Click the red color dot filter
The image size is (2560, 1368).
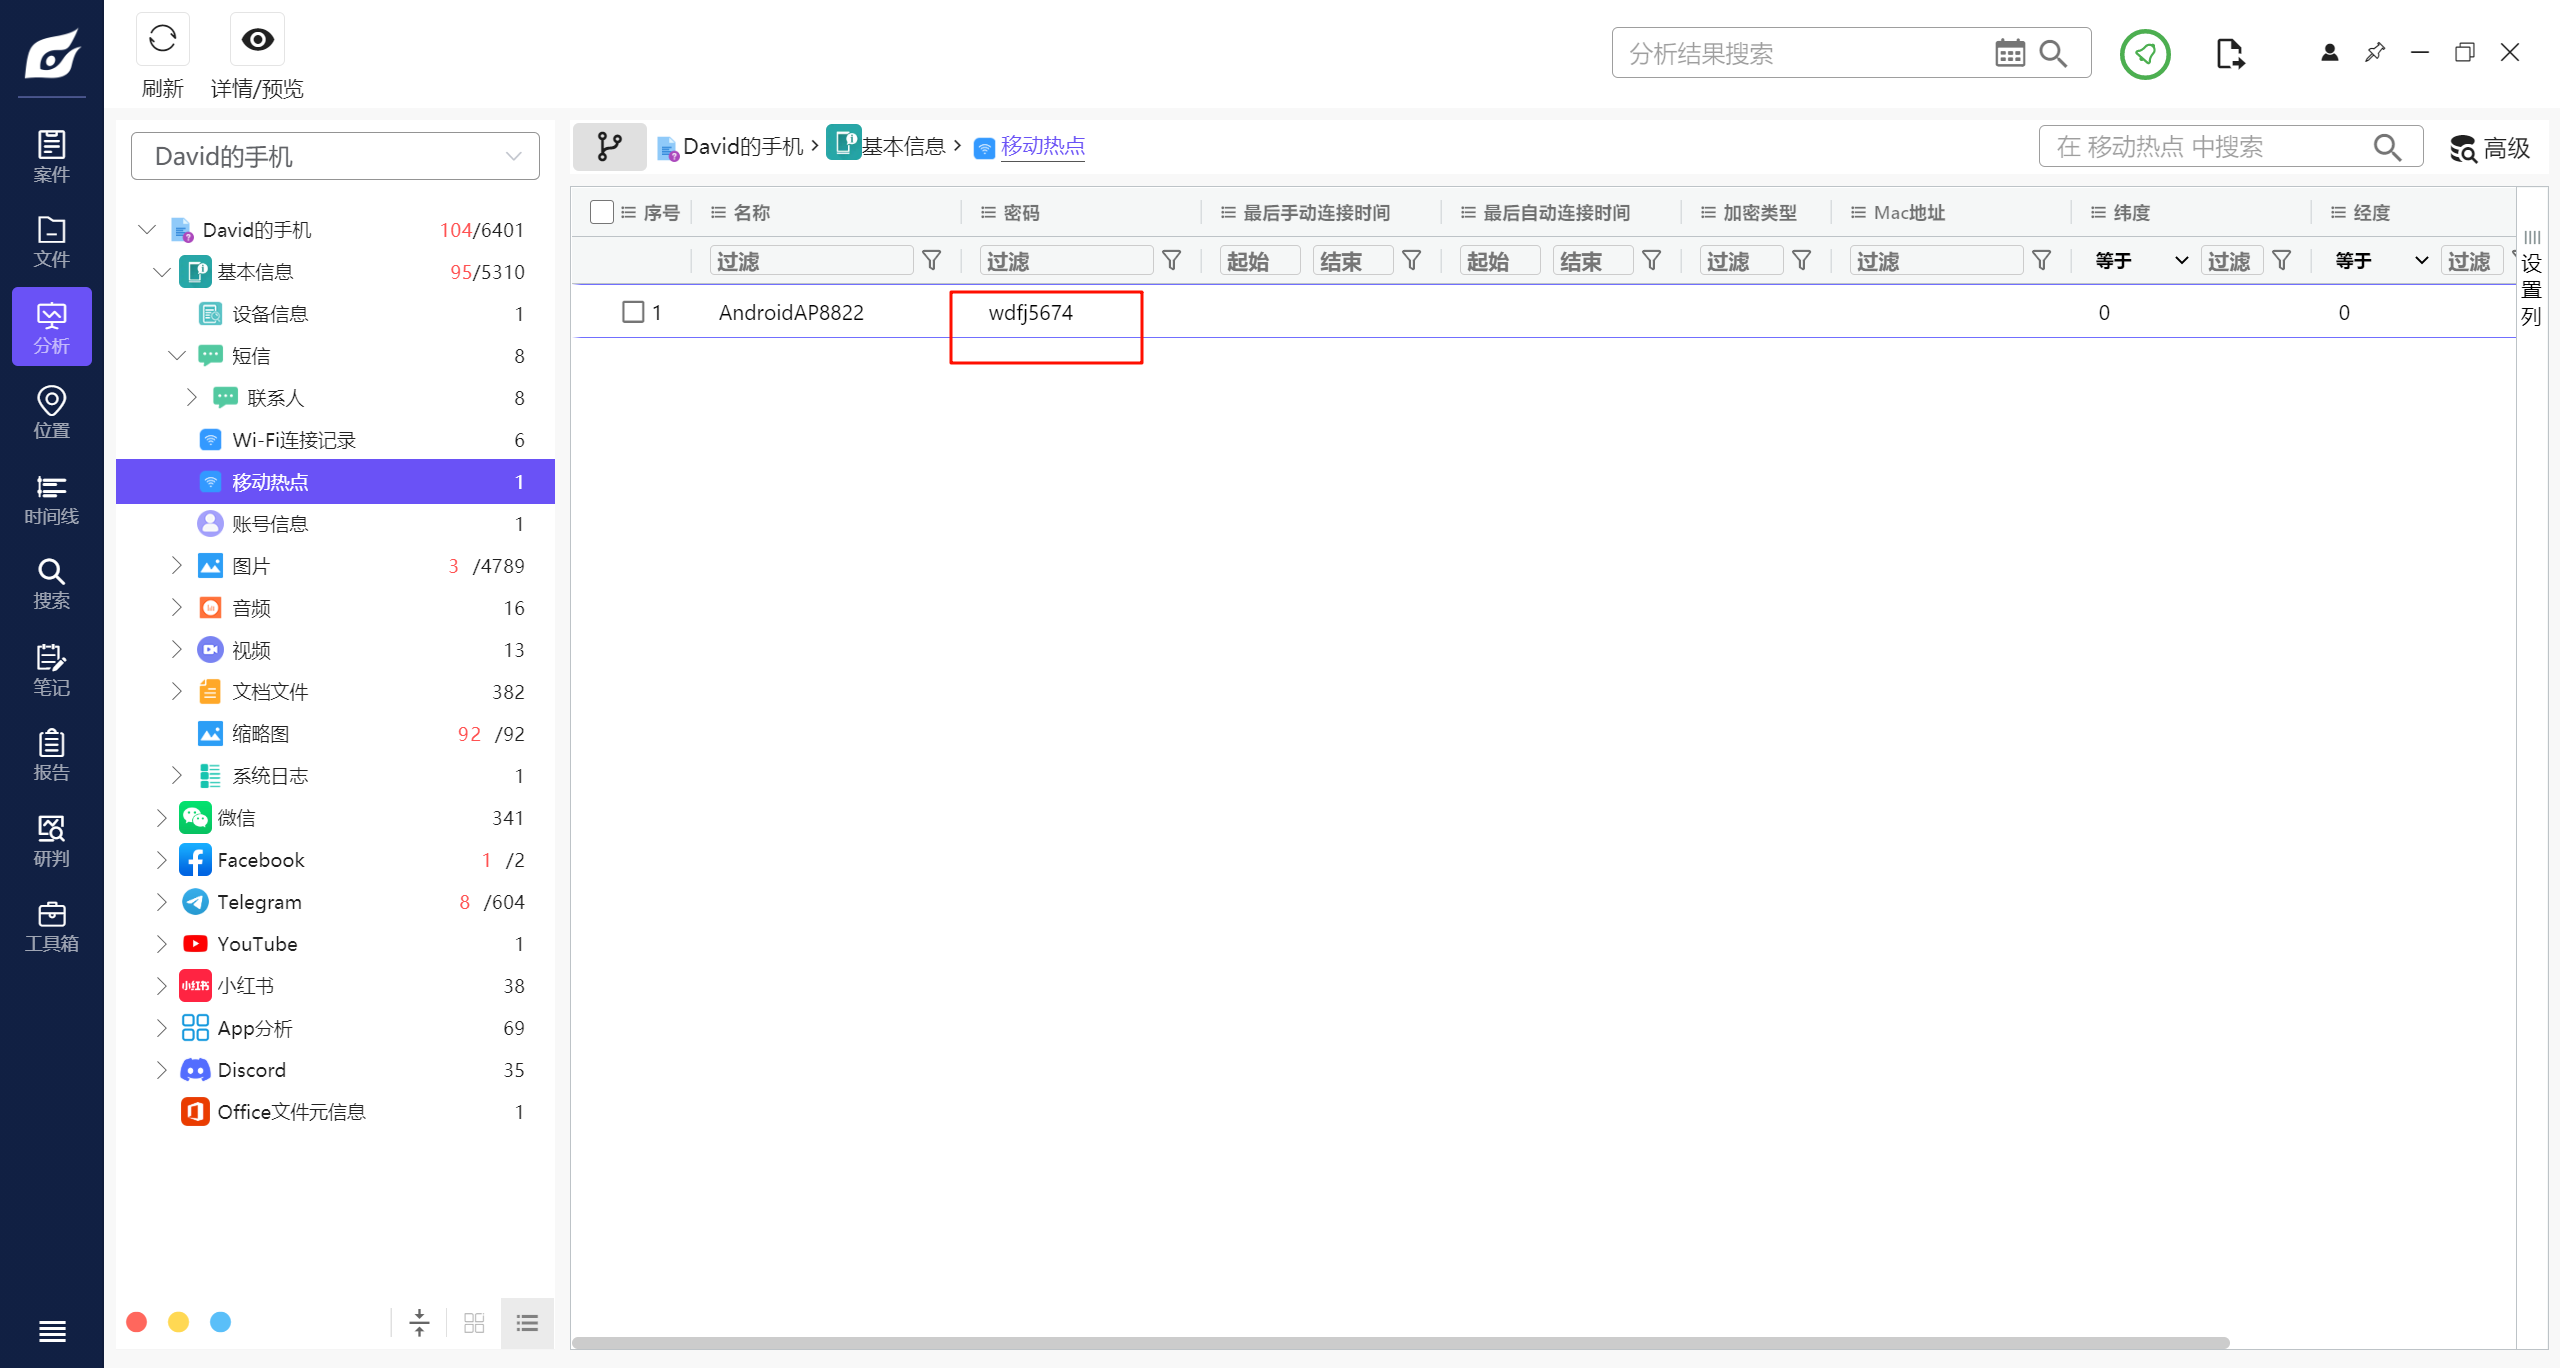137,1322
